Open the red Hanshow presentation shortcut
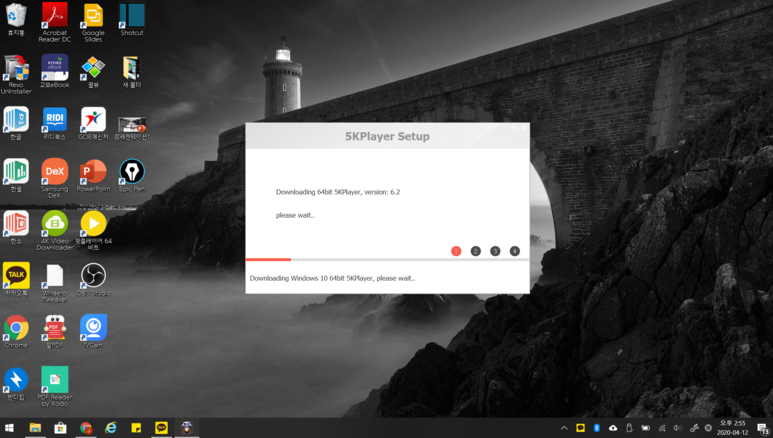 pyautogui.click(x=16, y=227)
